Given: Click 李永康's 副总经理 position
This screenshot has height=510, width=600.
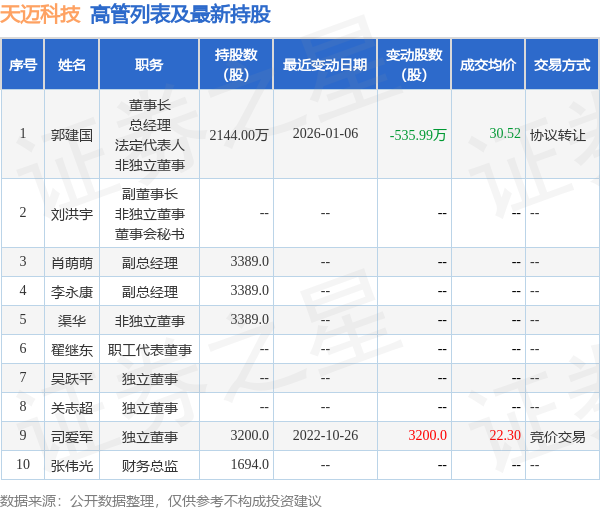Looking at the screenshot, I should click(x=150, y=292).
